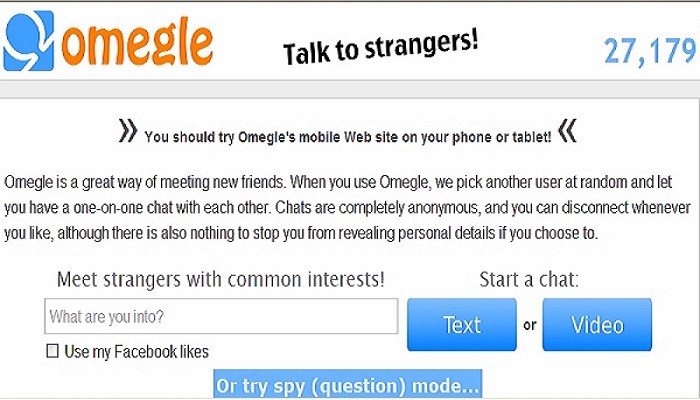Click the "or" text between chat buttons

(530, 325)
